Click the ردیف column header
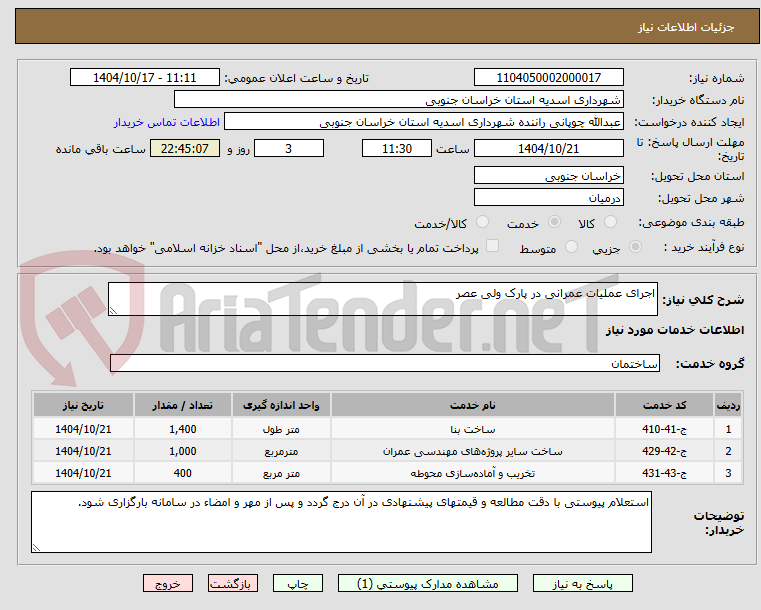Viewport: 761px width, 610px height. [728, 405]
